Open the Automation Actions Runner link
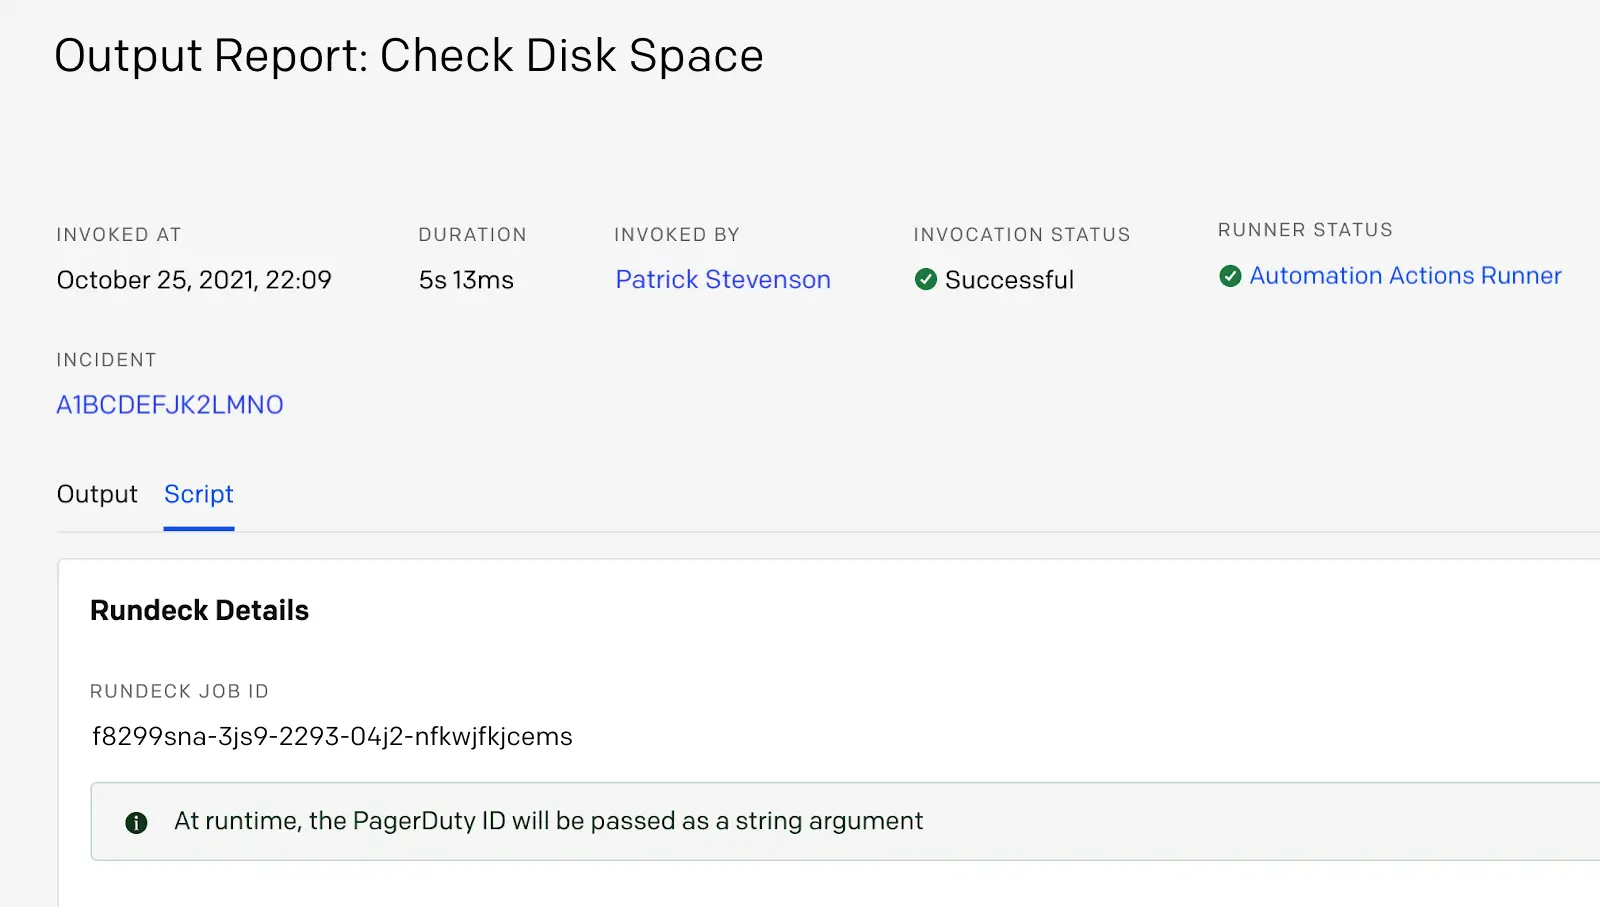1600x907 pixels. [1405, 276]
